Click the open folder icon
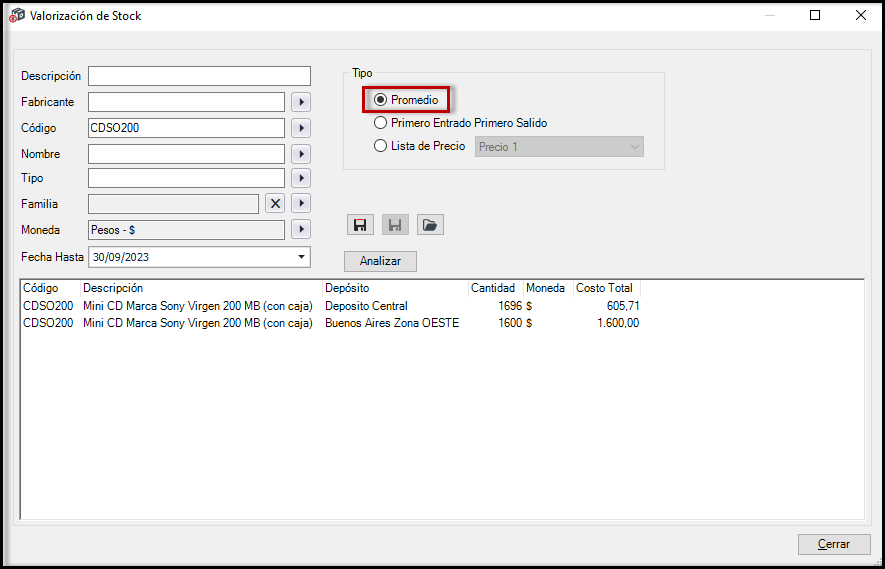The height and width of the screenshot is (569, 885). point(430,225)
